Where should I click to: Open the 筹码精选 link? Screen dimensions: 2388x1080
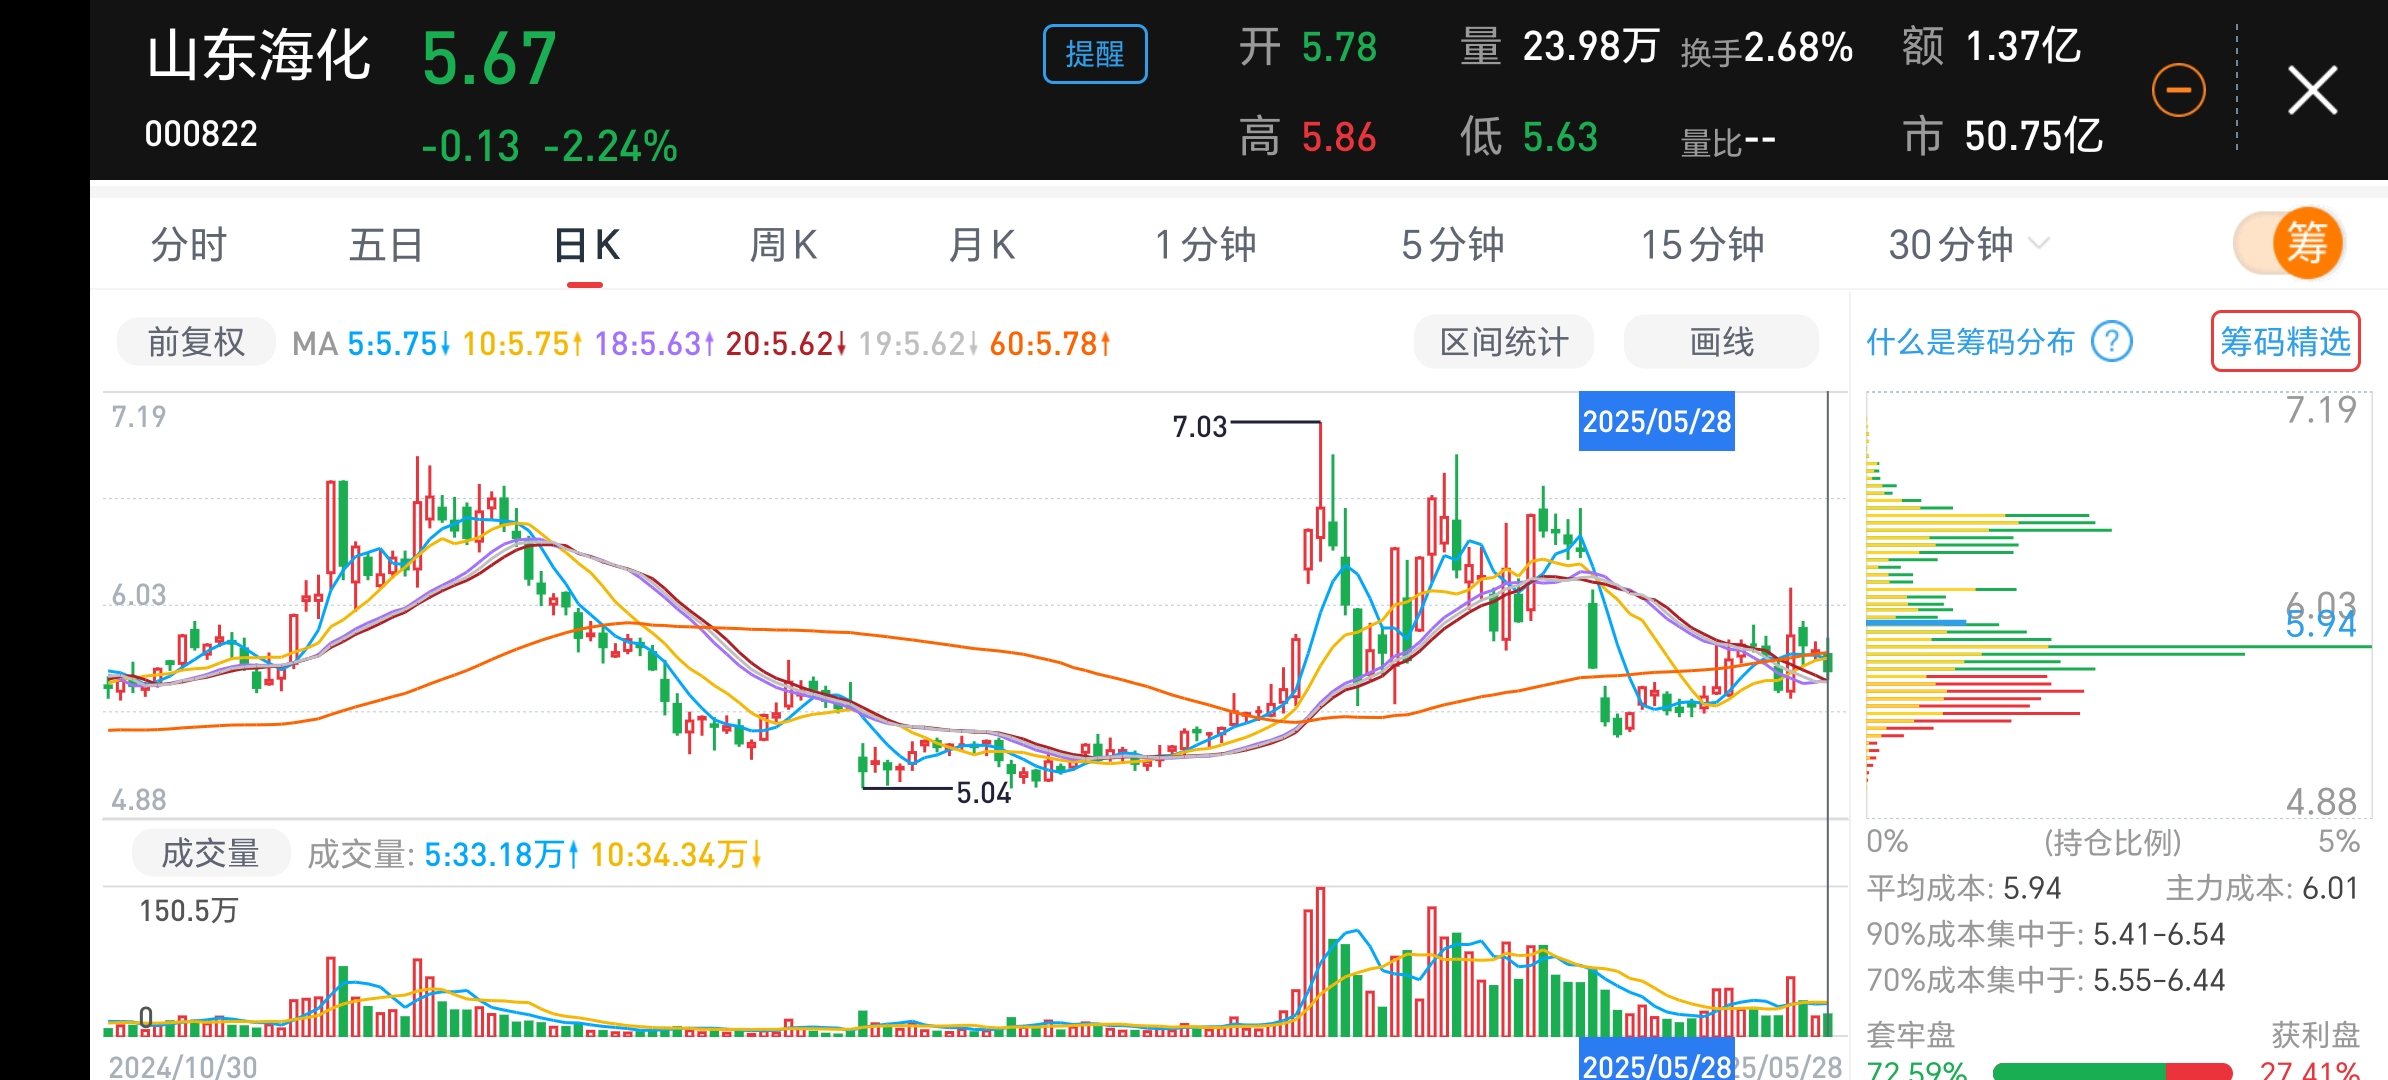2285,342
